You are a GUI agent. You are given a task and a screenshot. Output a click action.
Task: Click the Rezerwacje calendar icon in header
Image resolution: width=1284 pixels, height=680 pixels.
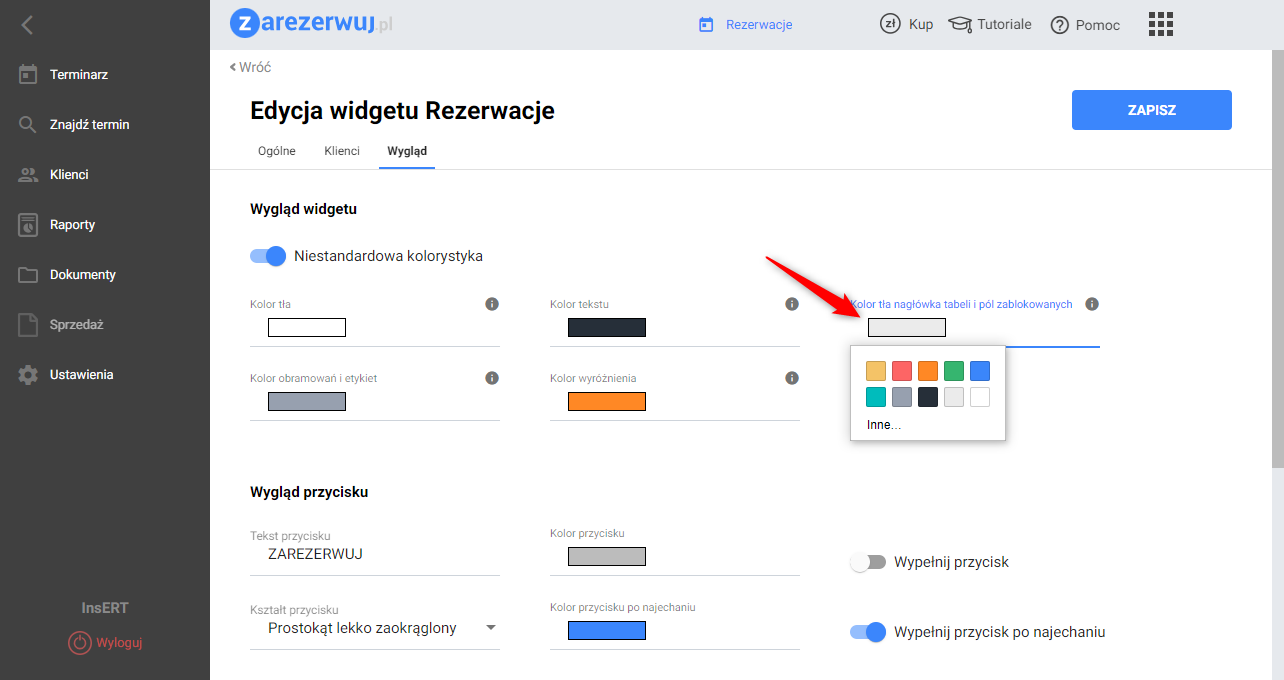[706, 24]
